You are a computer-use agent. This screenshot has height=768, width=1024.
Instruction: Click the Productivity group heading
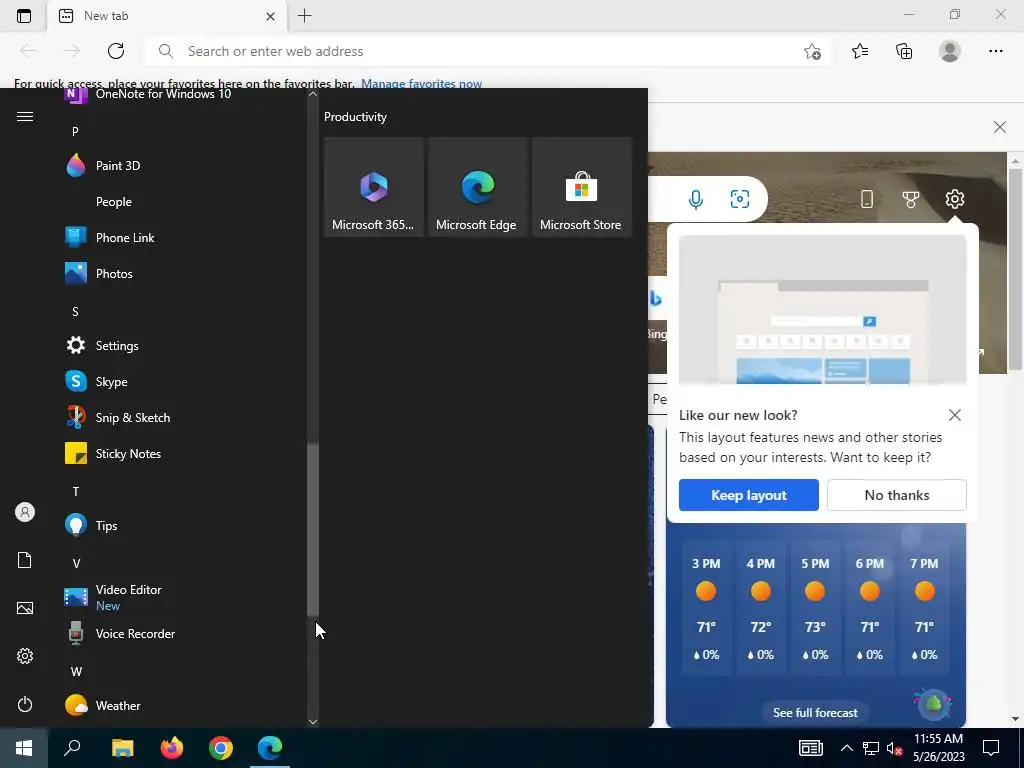(x=355, y=117)
